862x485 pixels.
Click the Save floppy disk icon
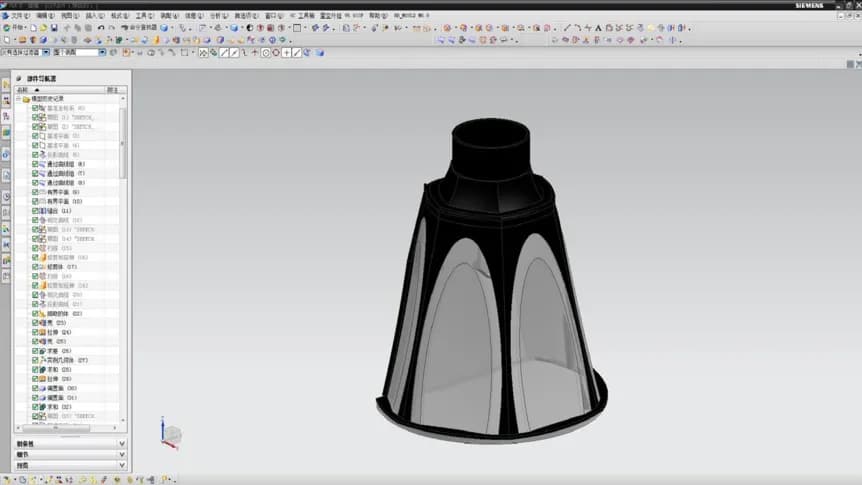(x=54, y=27)
